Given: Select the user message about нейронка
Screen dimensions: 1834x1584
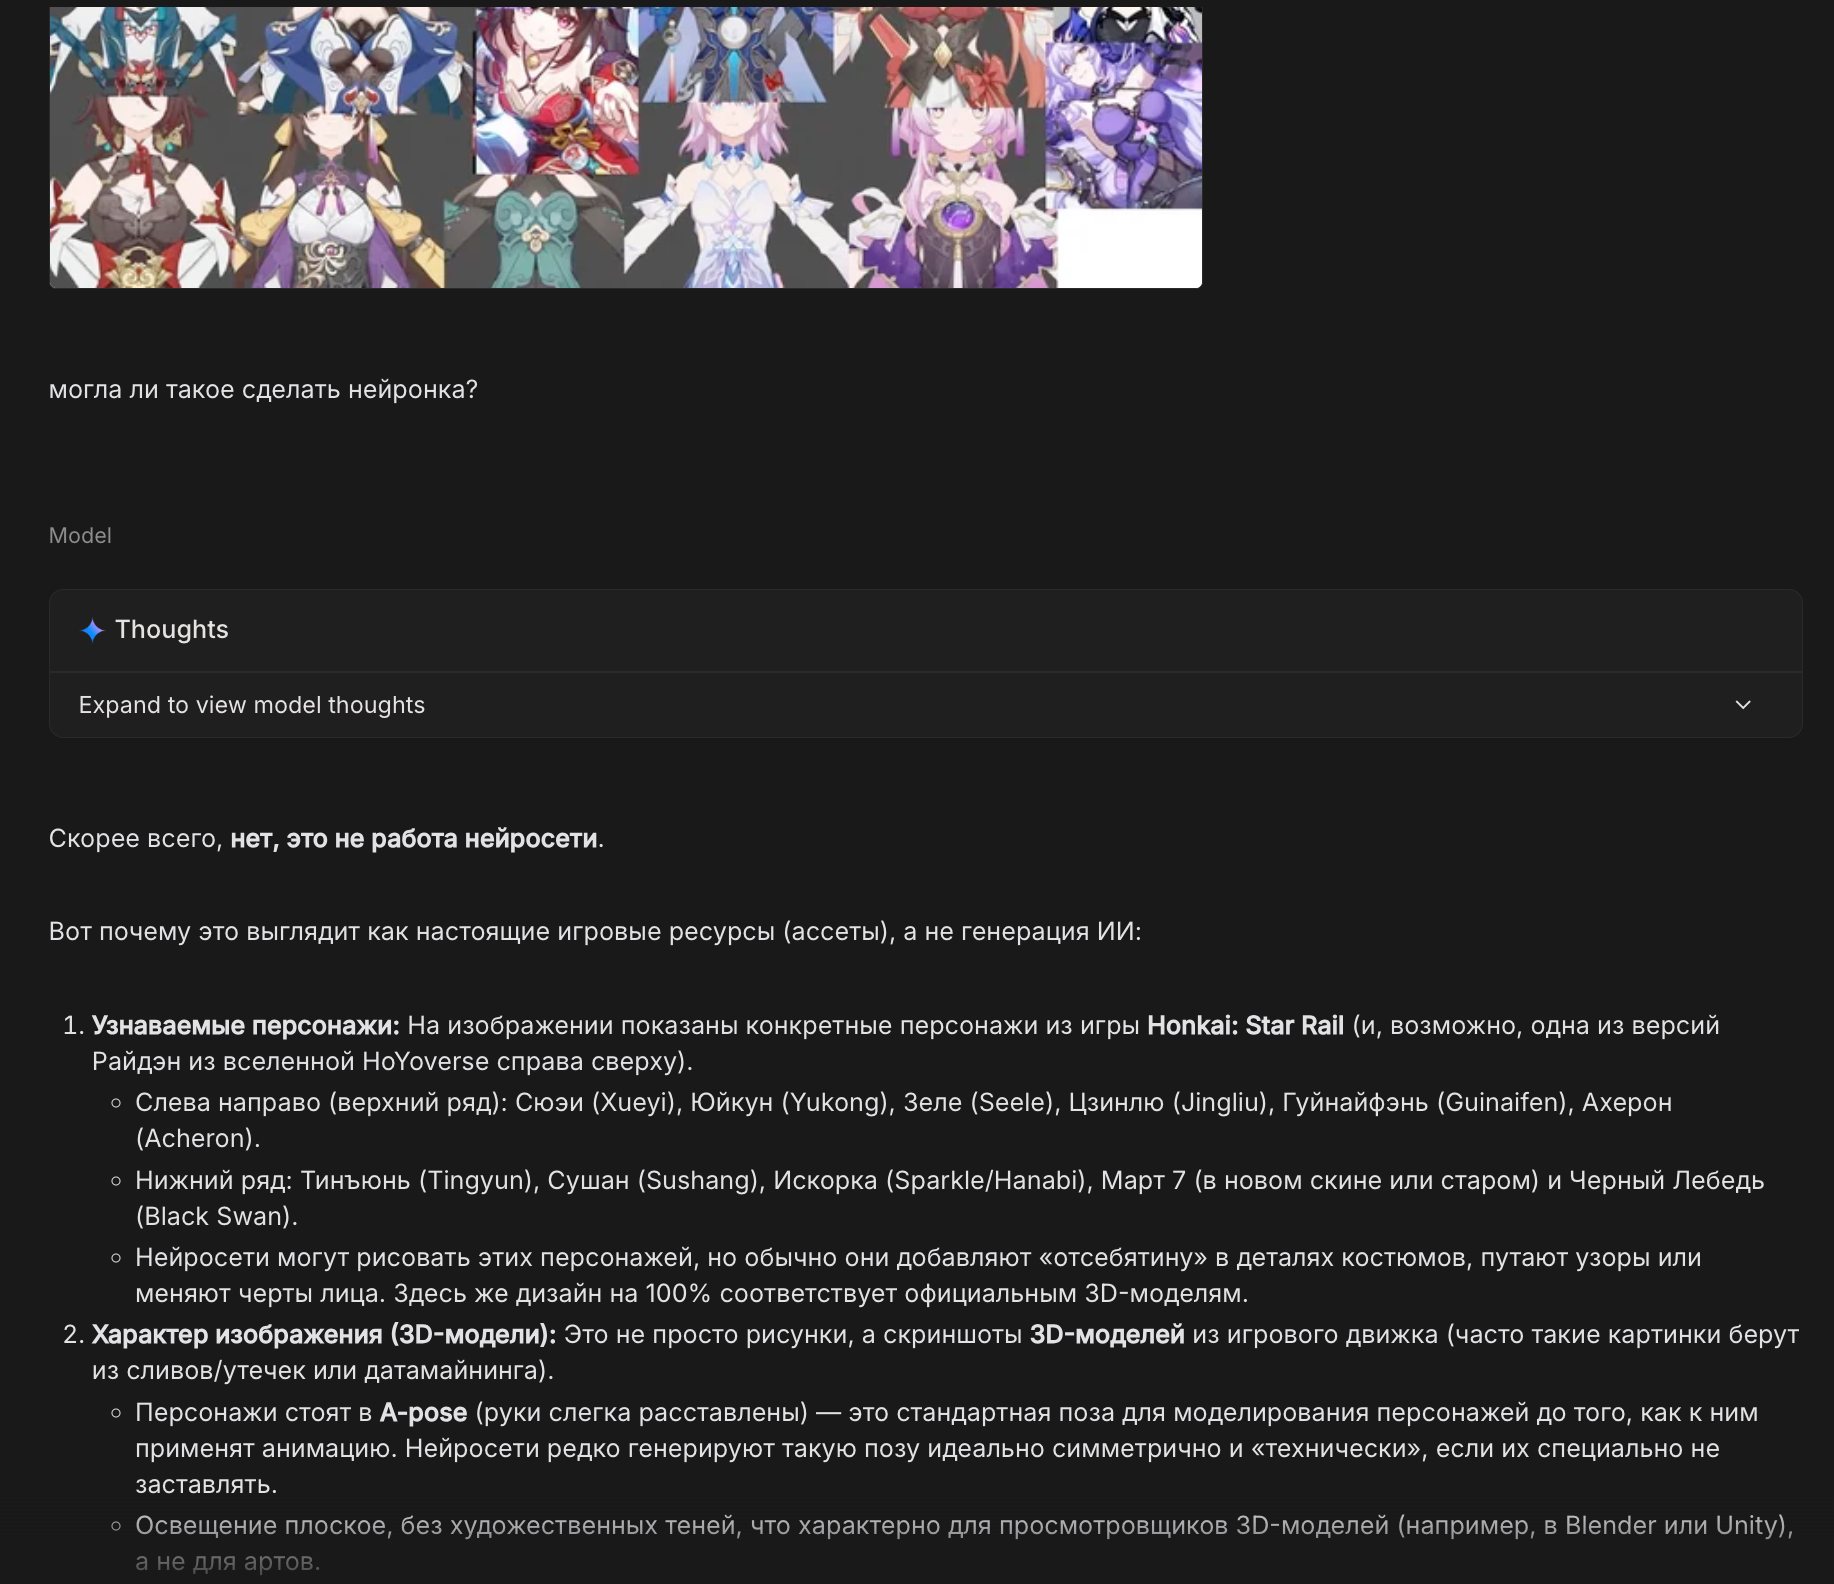Looking at the screenshot, I should (x=263, y=389).
